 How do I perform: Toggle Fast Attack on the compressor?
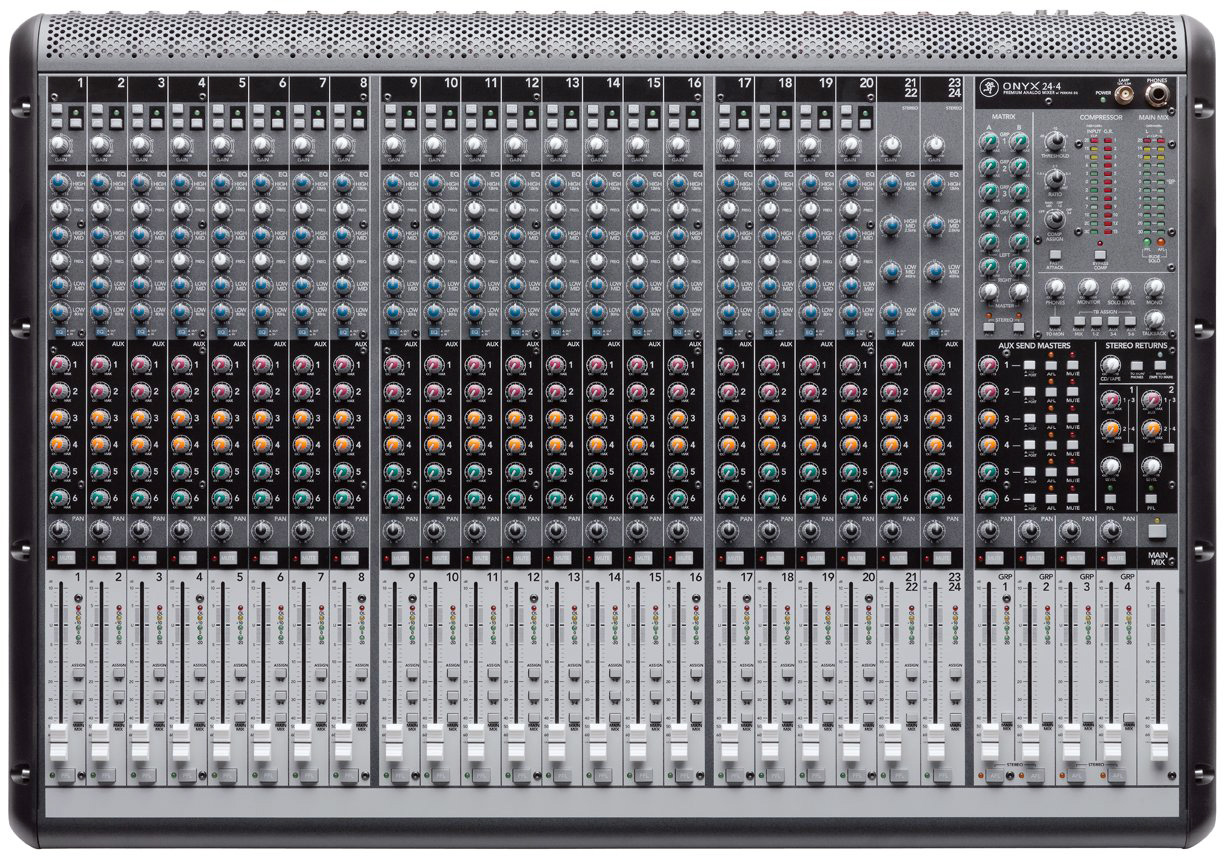pos(1055,256)
